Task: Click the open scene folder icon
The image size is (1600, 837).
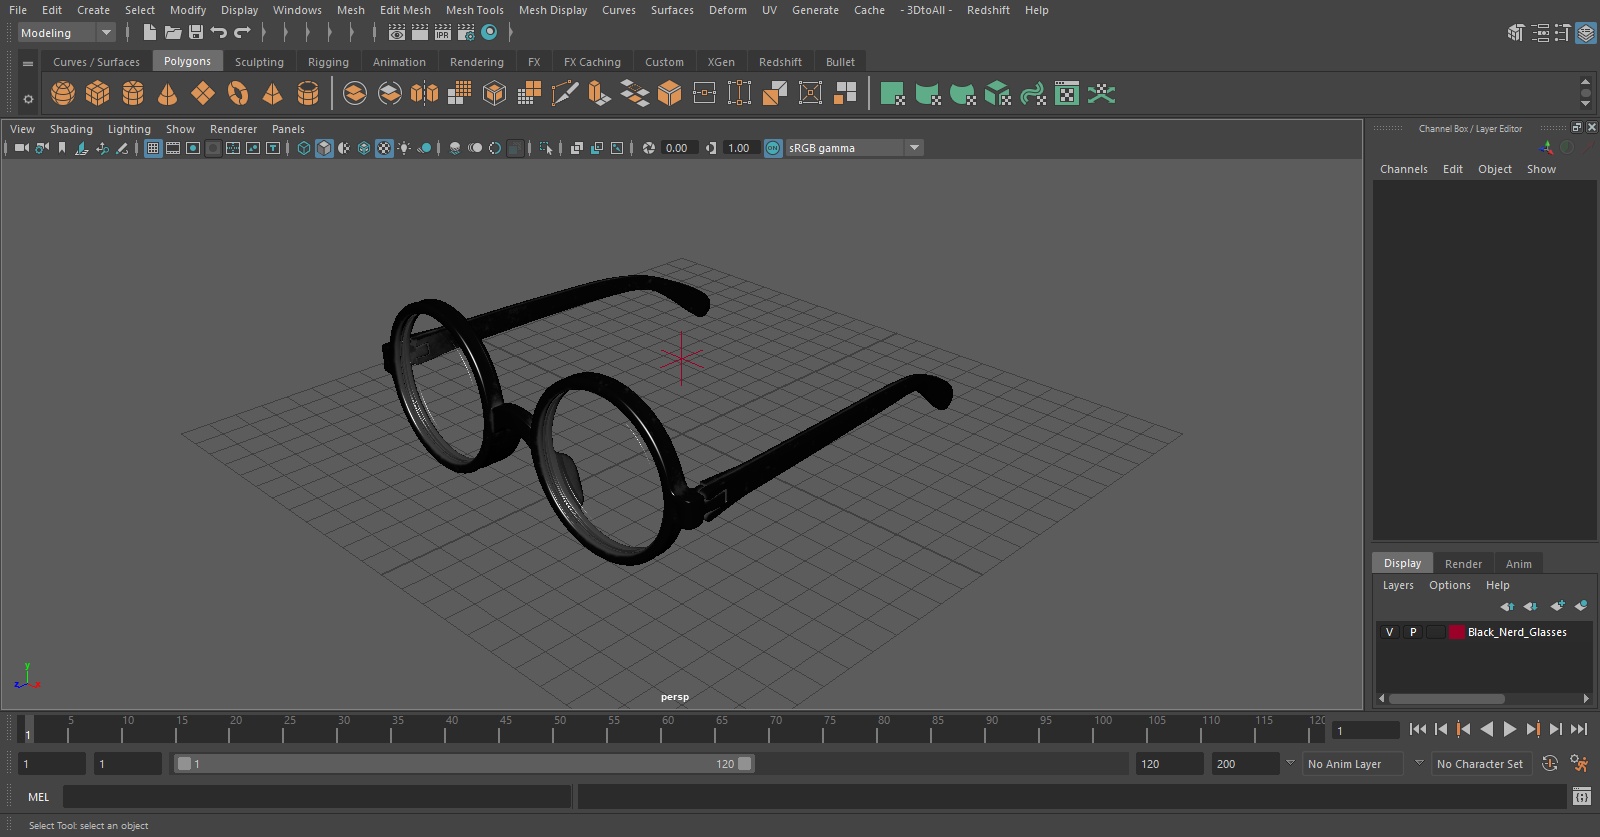Action: [172, 33]
